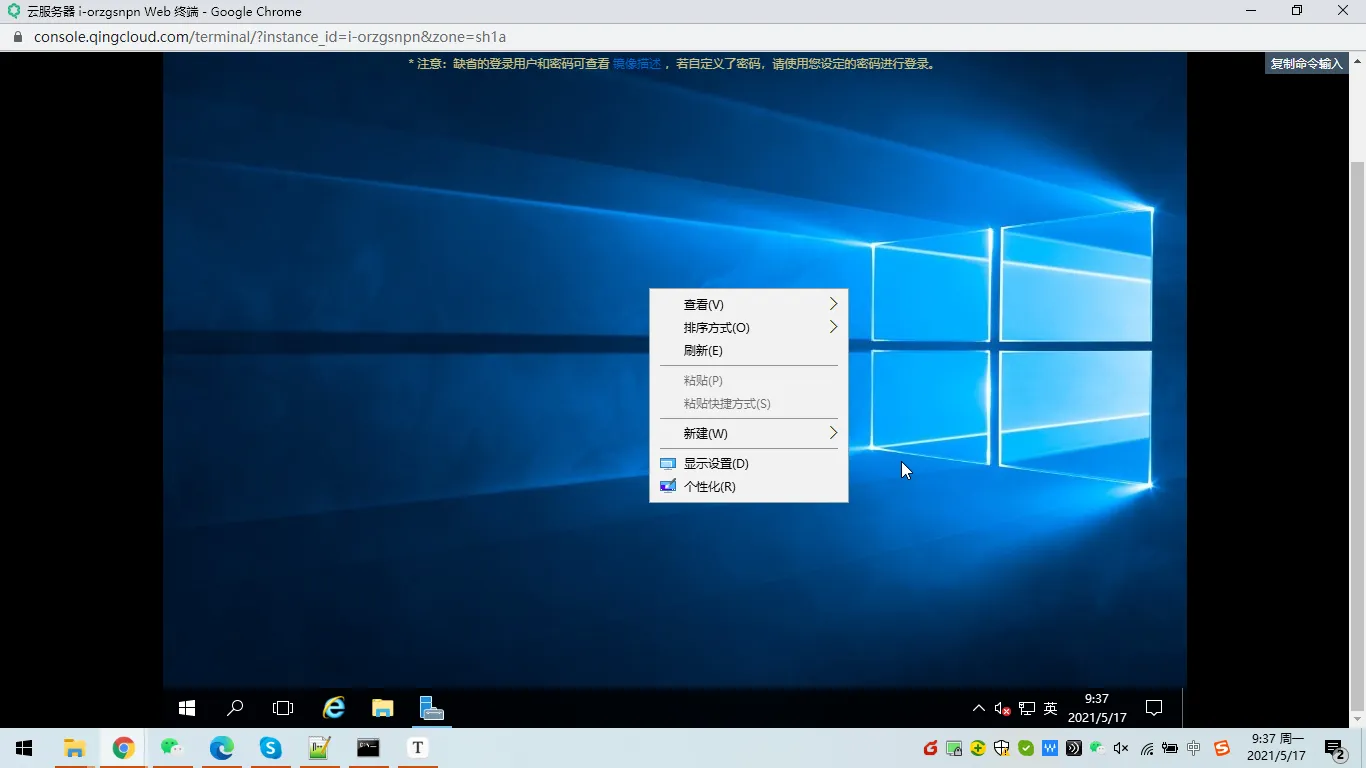Click the 复制命令输入 button
The image size is (1366, 768).
1306,62
